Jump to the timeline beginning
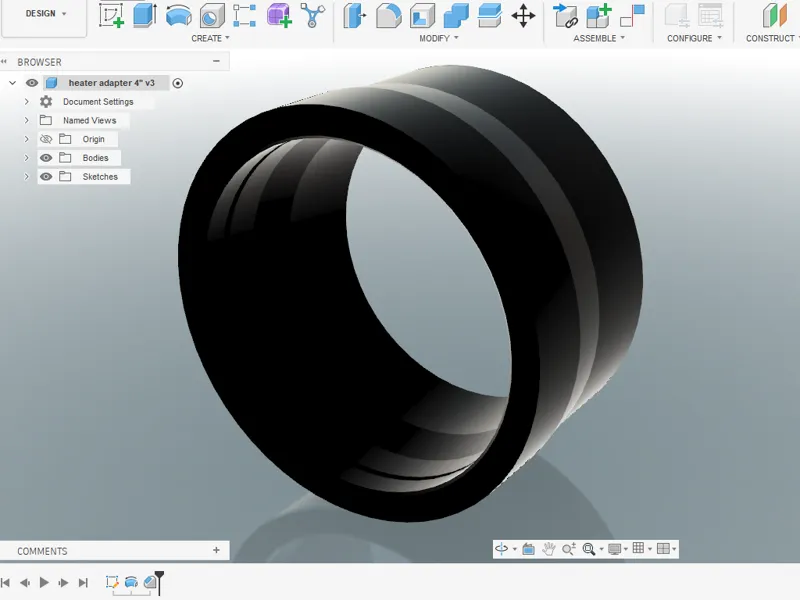 click(x=6, y=582)
